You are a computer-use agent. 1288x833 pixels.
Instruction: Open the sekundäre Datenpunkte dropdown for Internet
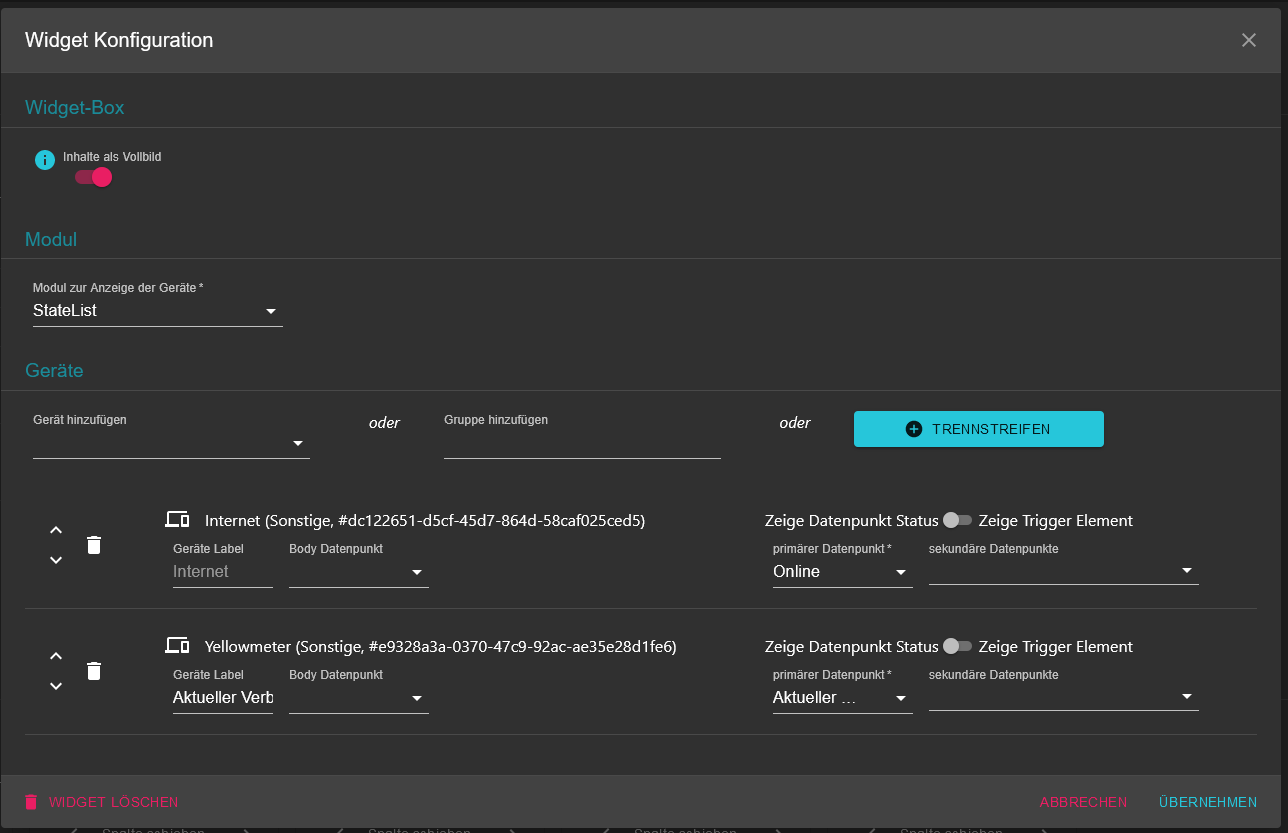[1064, 571]
